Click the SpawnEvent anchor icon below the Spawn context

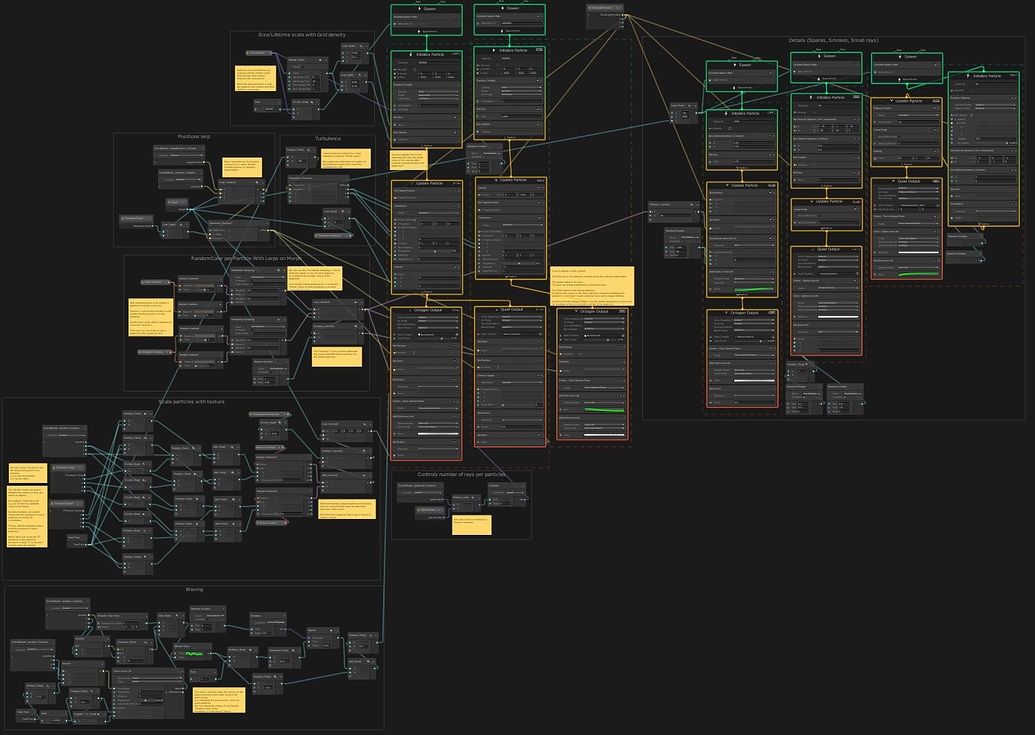(420, 31)
